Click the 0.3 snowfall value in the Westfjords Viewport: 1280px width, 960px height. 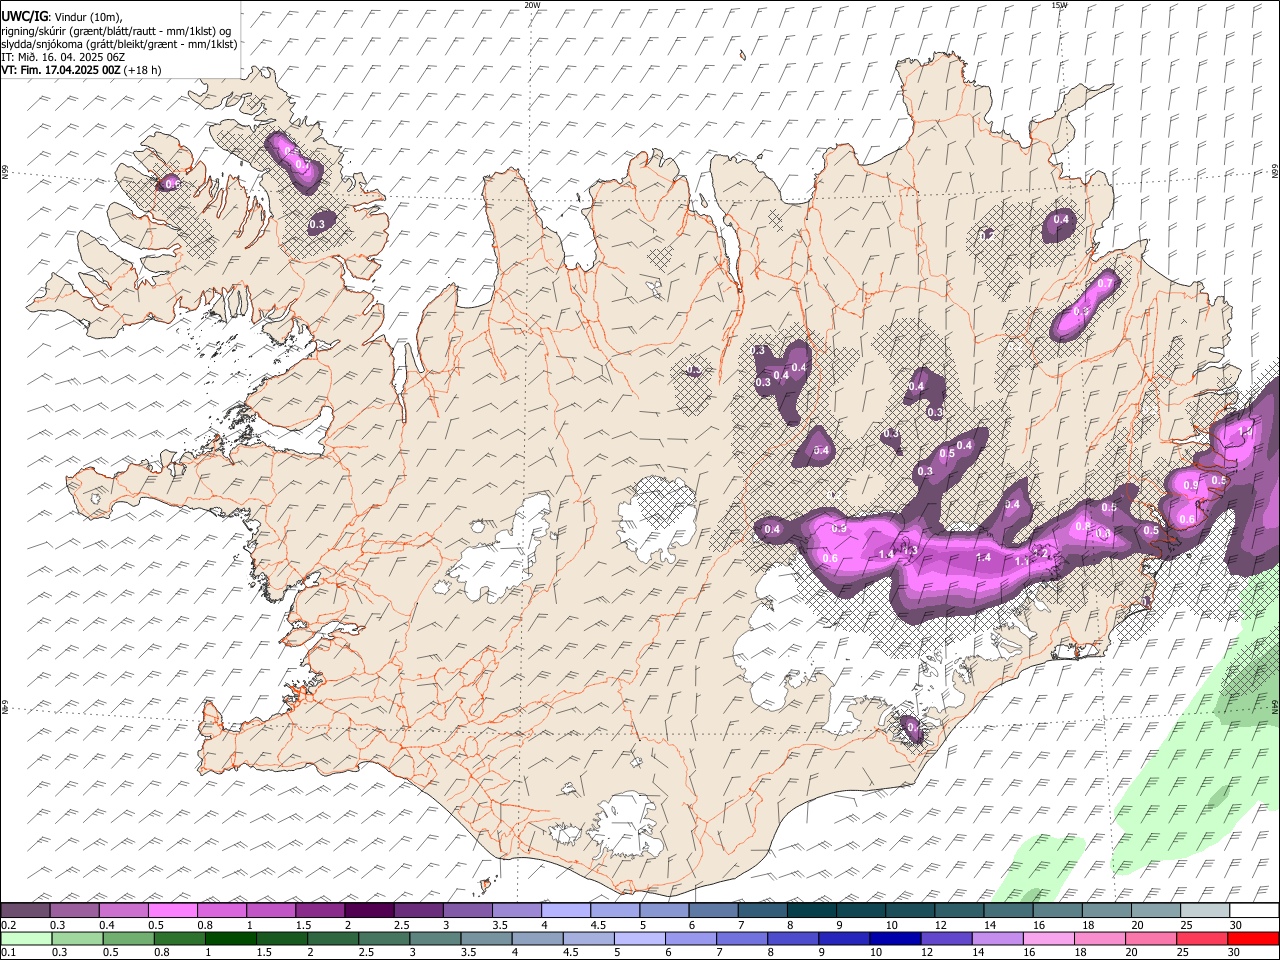317,224
